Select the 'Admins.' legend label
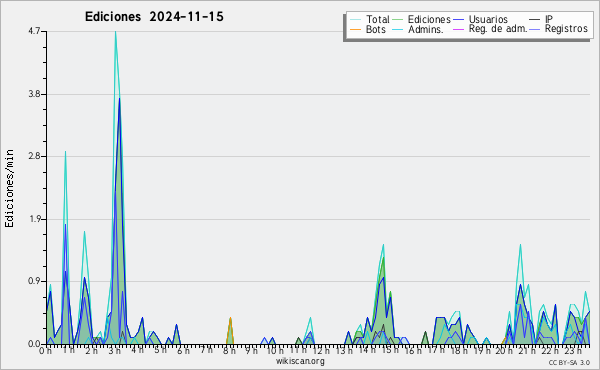600x370 pixels. (426, 29)
